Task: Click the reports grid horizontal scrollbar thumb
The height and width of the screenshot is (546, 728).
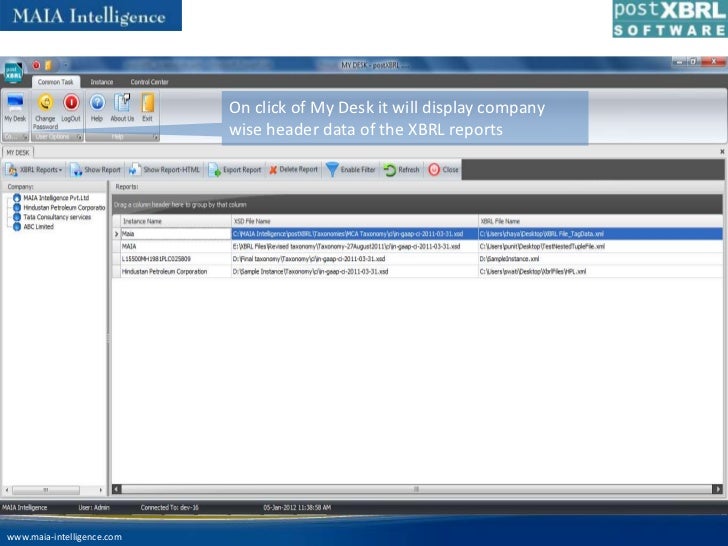Action: point(416,489)
